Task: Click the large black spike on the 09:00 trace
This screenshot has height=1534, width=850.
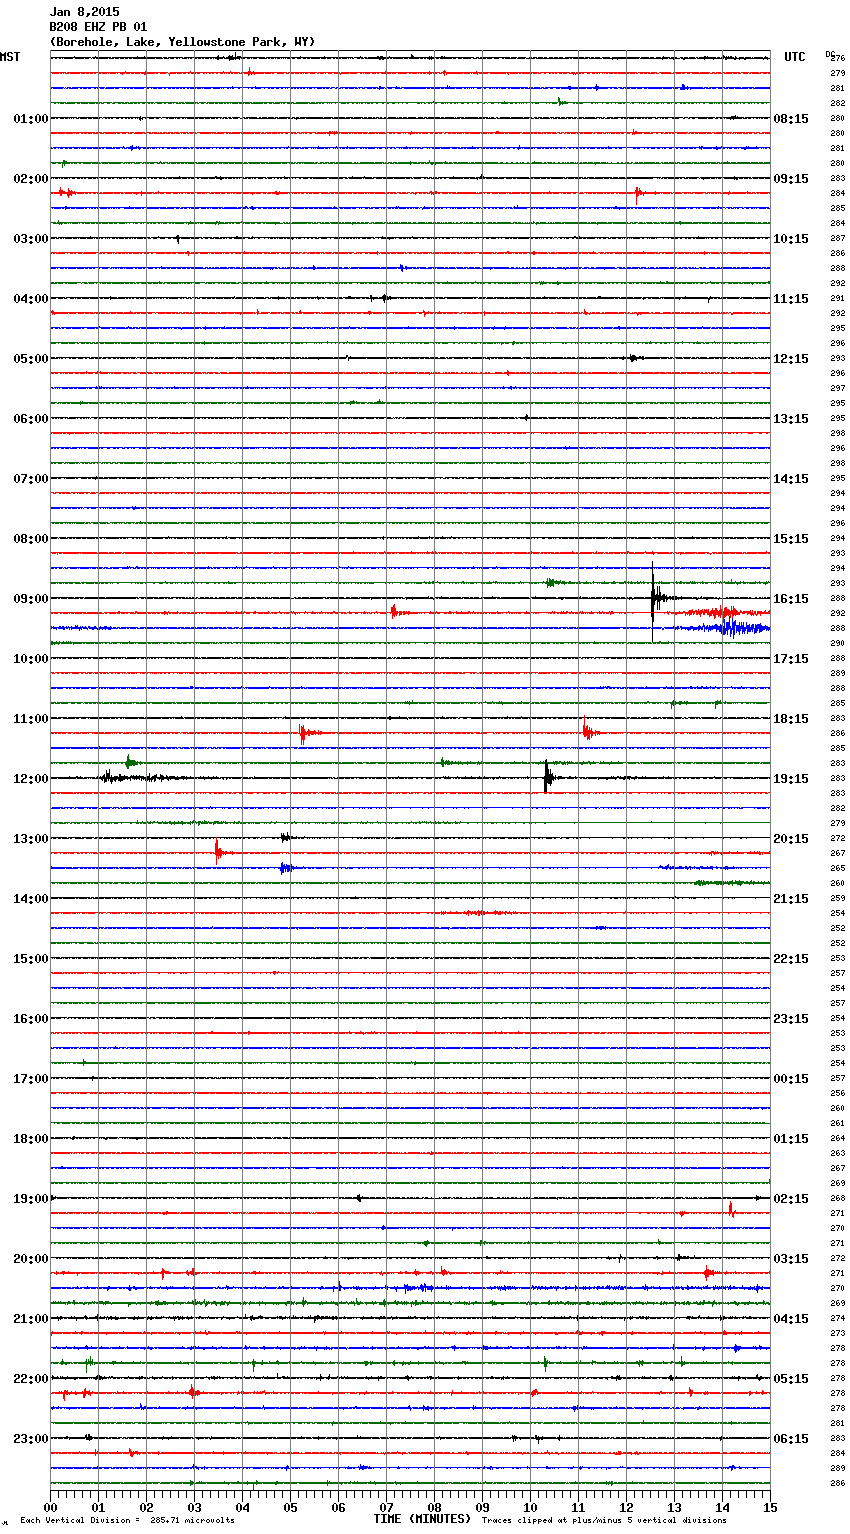Action: (654, 600)
